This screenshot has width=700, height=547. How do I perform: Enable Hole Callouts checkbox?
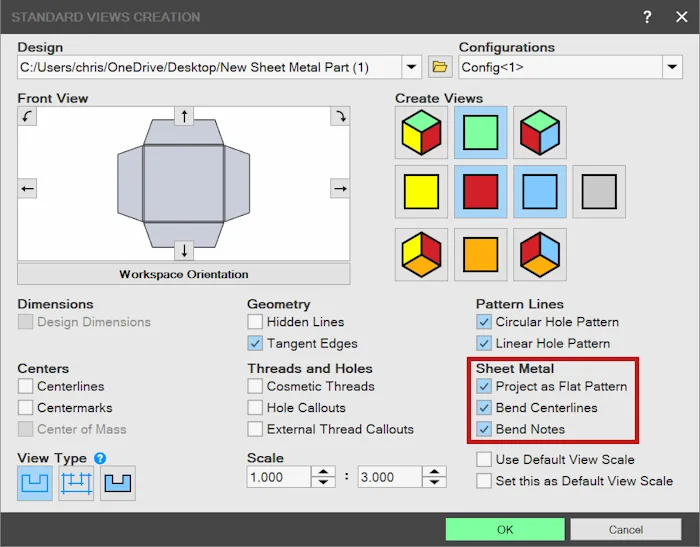point(255,408)
